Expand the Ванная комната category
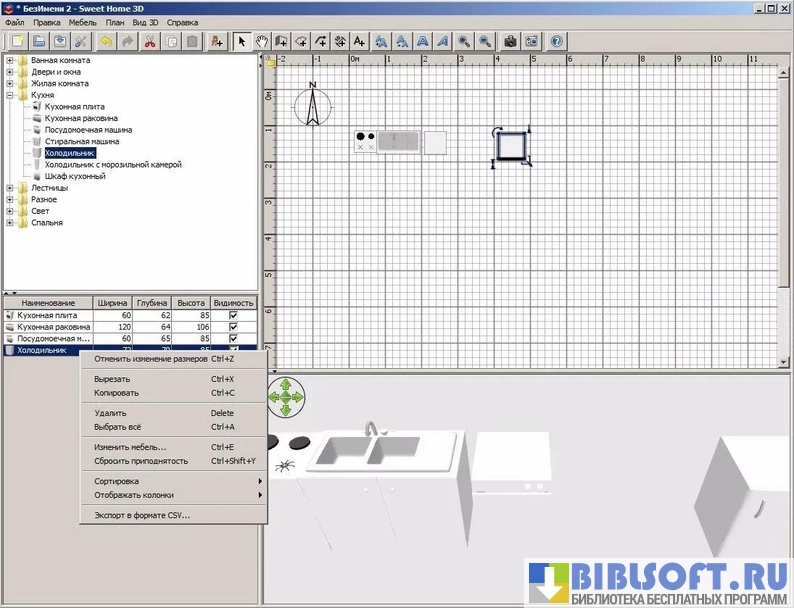794x608 pixels. point(10,61)
